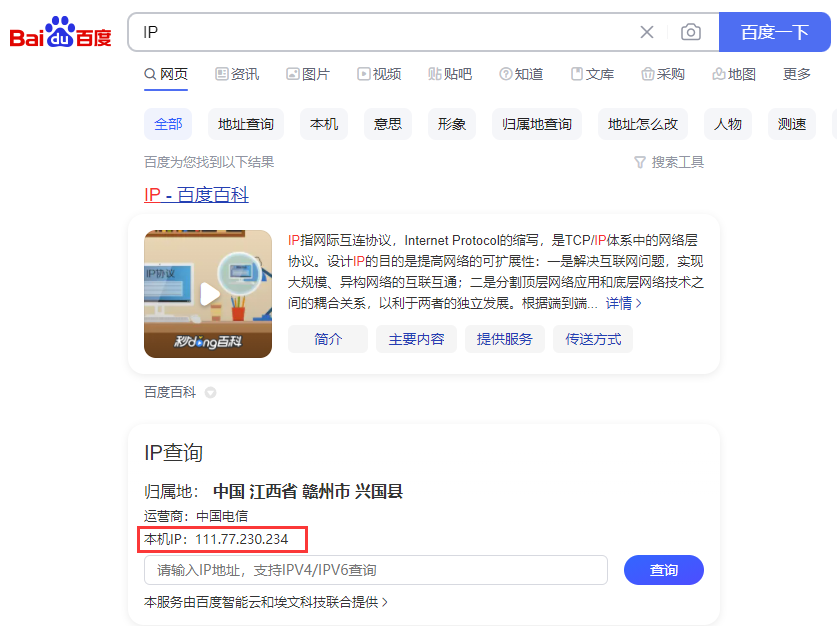Focus the IP address query input field
Viewport: 837px width, 626px height.
[376, 570]
